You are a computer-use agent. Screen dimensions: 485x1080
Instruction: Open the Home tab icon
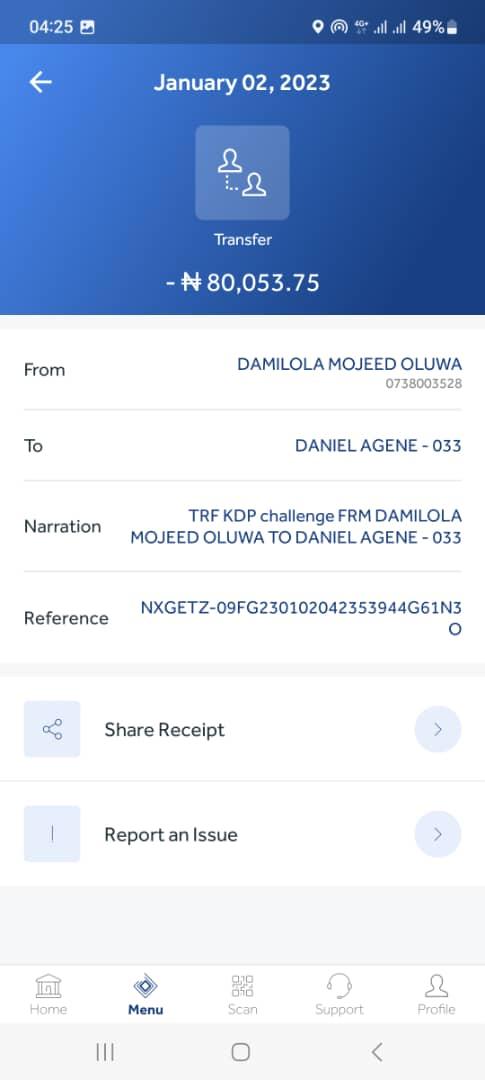point(48,986)
